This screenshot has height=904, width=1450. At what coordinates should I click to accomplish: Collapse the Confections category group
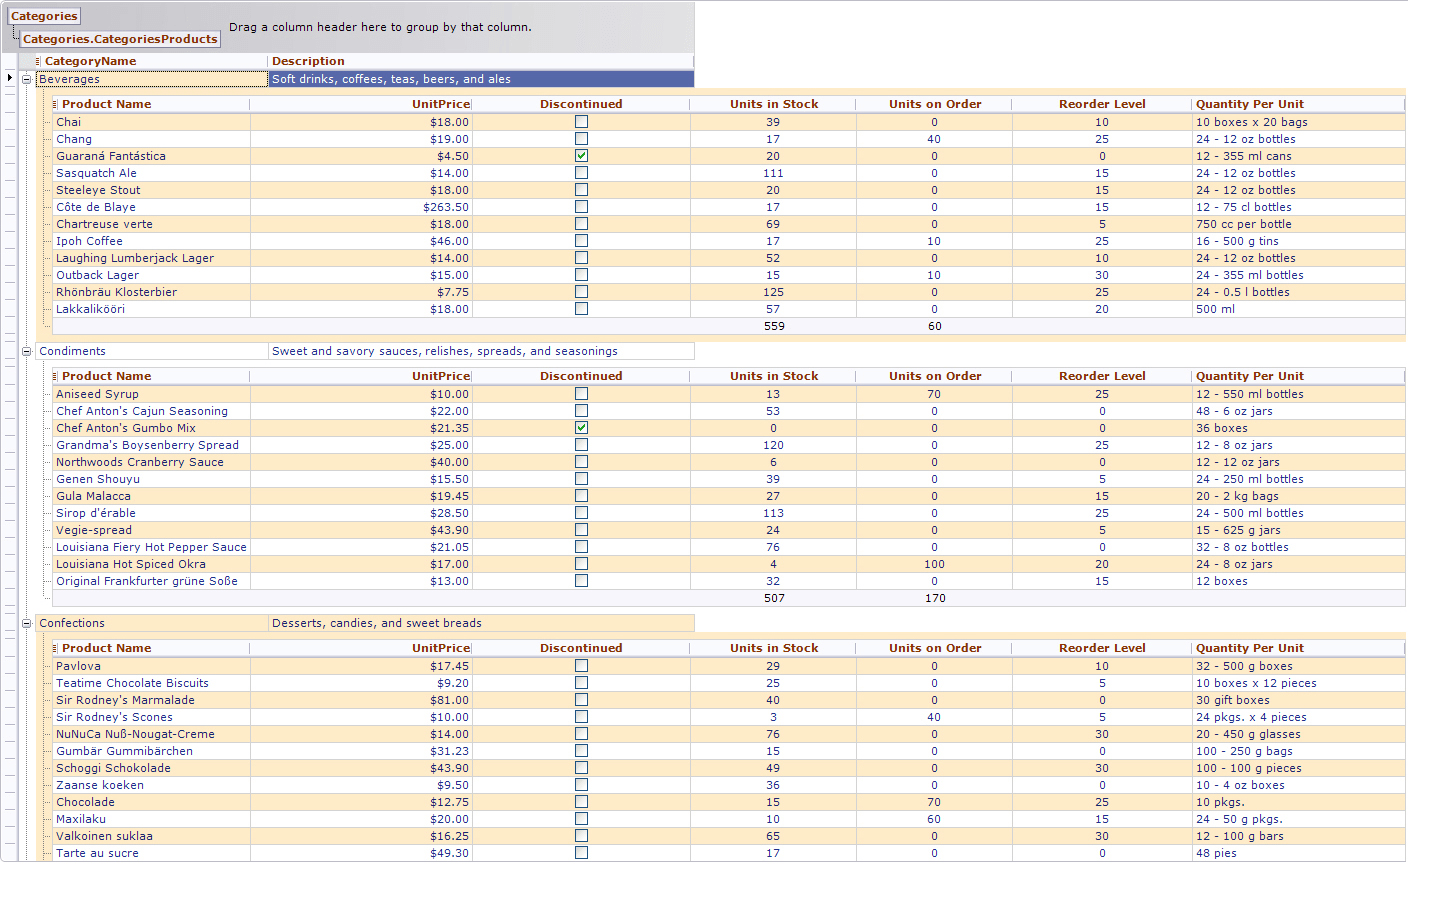pyautogui.click(x=25, y=623)
